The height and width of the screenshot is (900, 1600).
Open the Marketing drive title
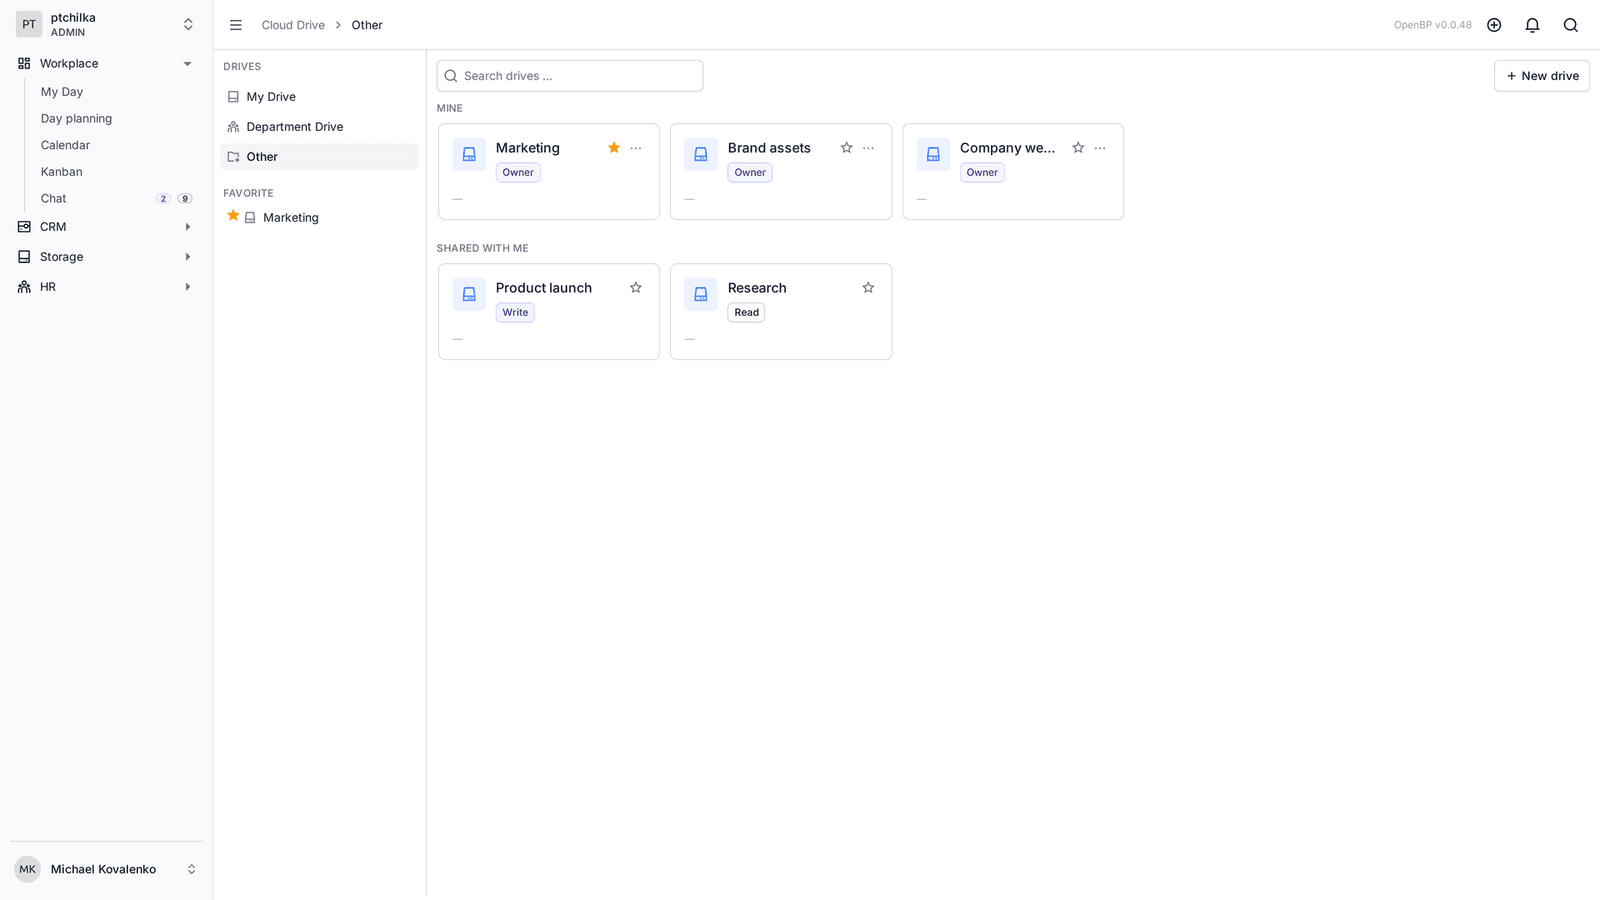pos(528,148)
